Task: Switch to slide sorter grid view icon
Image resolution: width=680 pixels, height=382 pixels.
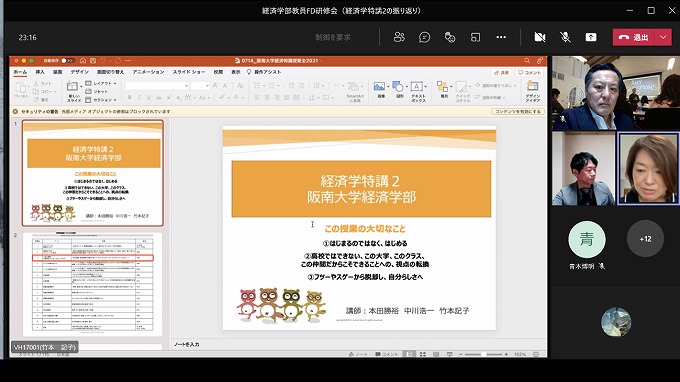Action: 423,354
